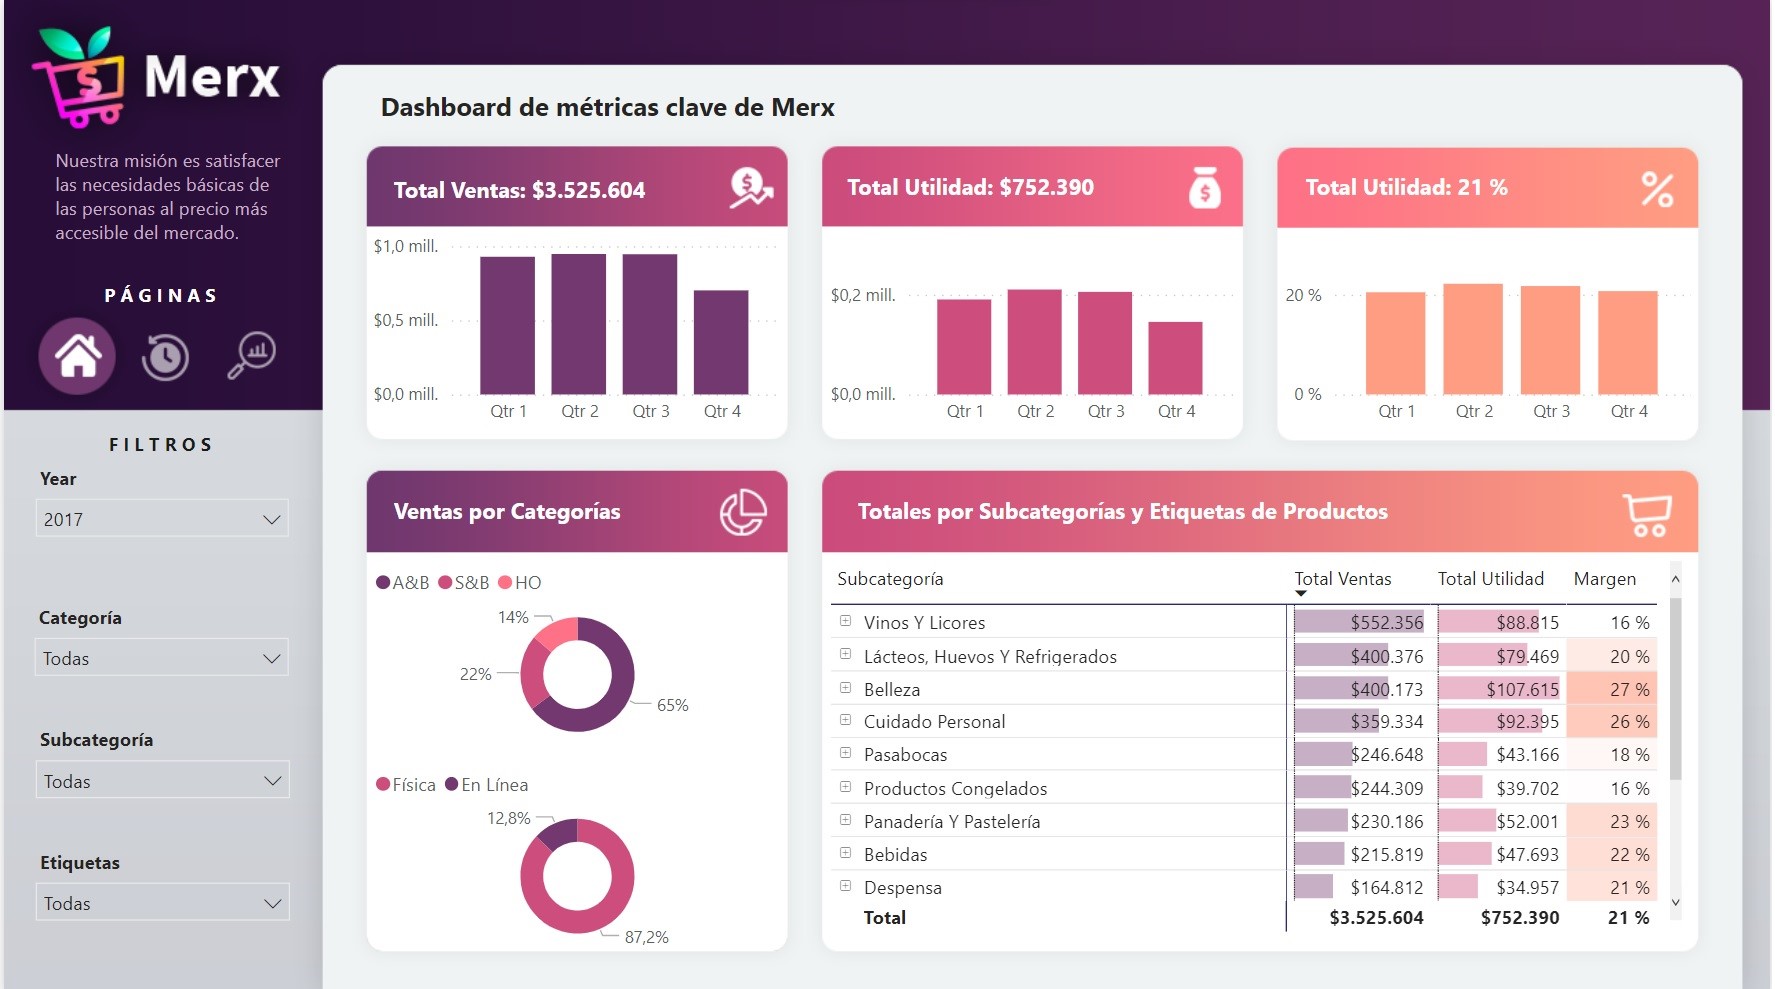
Task: Open the history clock page icon
Action: click(165, 357)
